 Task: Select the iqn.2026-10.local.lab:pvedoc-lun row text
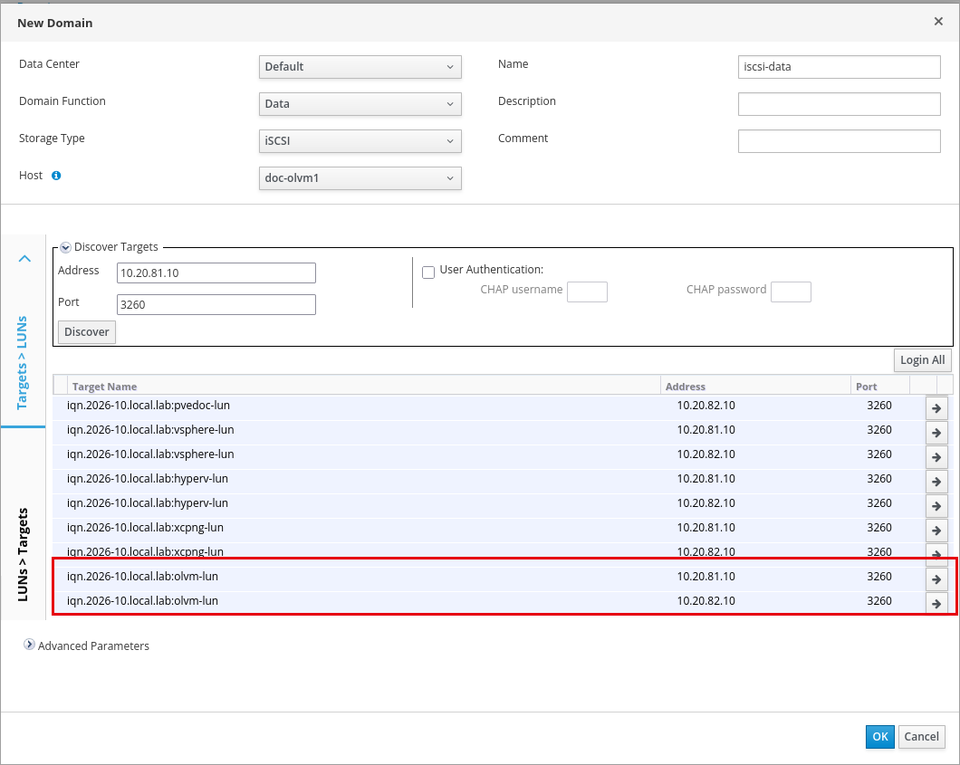click(x=148, y=405)
